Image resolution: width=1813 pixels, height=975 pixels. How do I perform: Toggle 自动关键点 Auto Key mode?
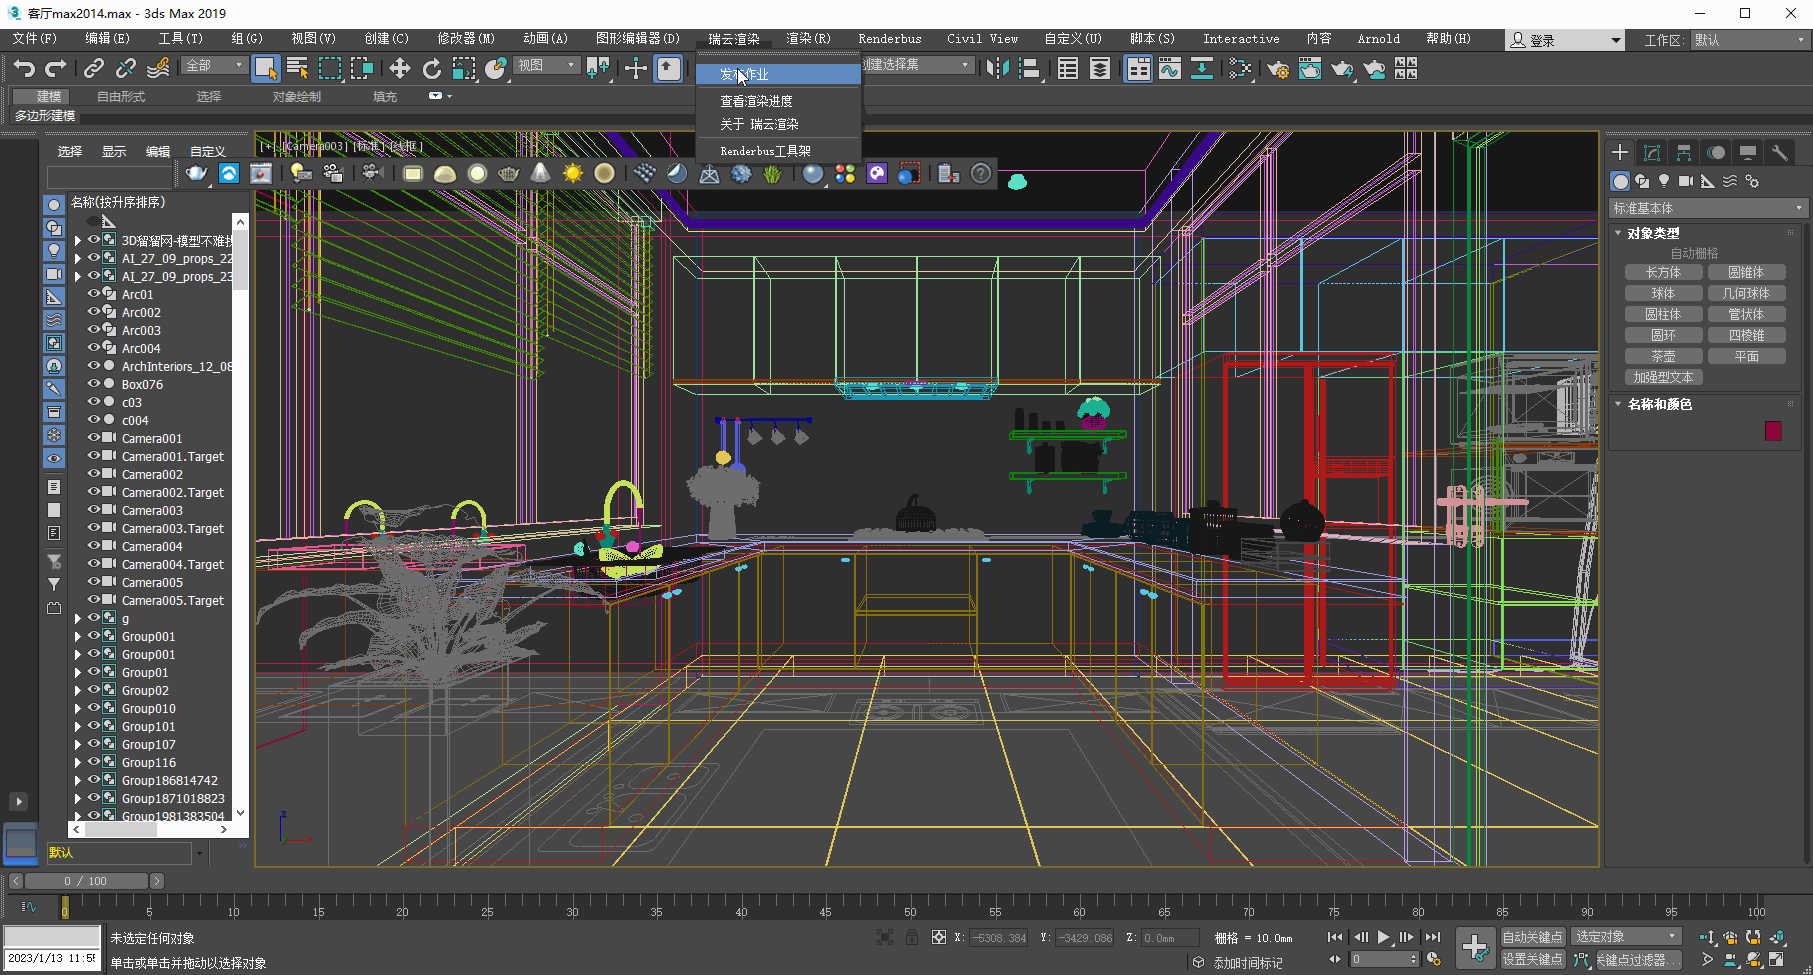coord(1532,937)
